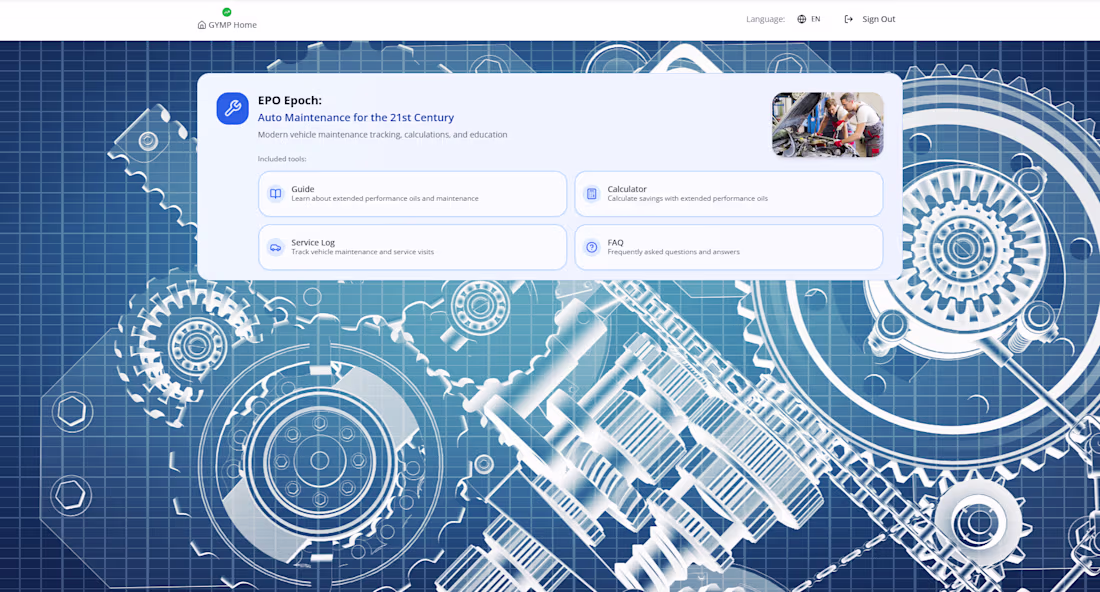
Task: Open the Service Log tool card
Action: [412, 247]
